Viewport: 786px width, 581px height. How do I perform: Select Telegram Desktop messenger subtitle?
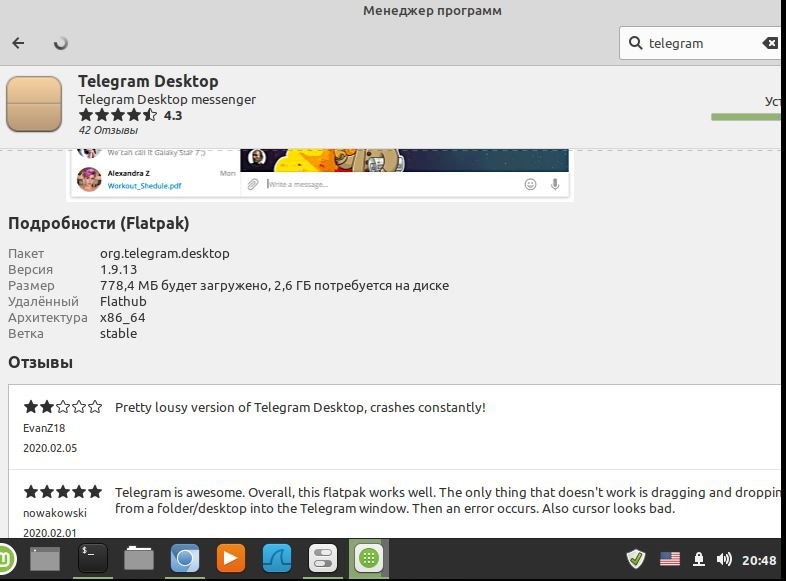[167, 99]
